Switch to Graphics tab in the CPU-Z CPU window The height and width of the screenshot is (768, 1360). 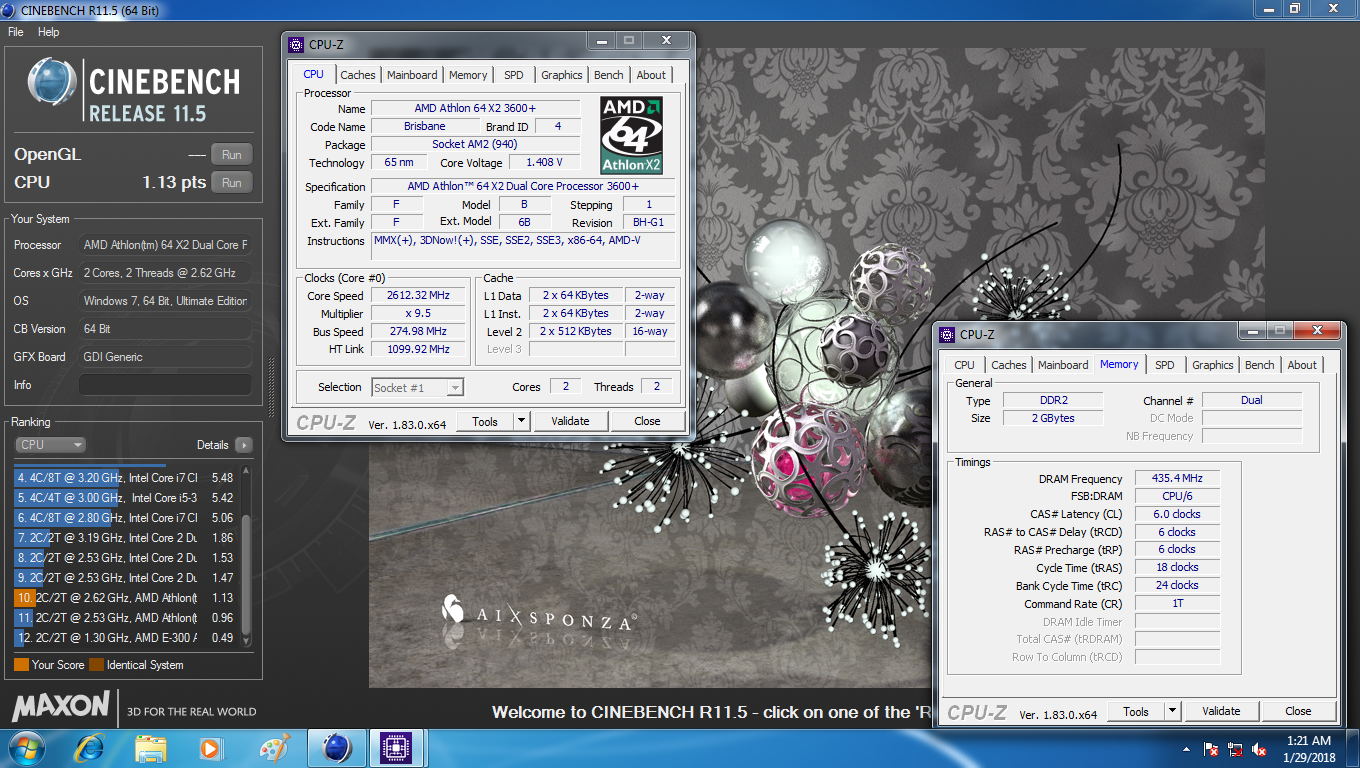pos(562,75)
